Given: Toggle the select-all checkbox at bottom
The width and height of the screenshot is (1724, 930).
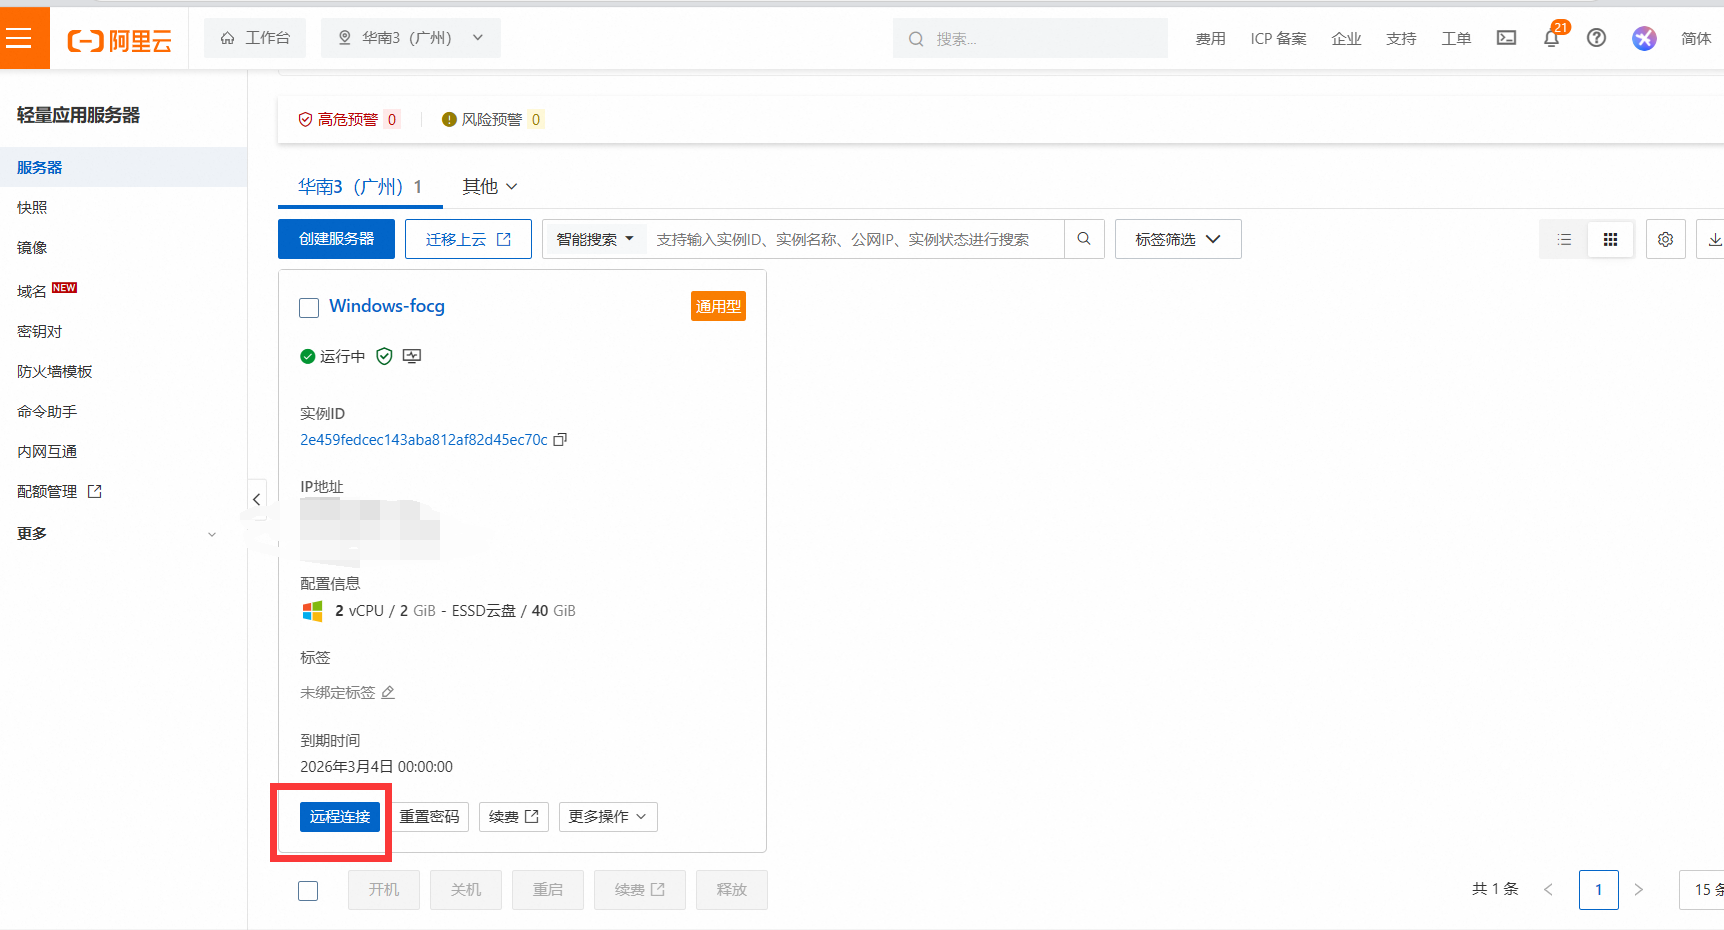Looking at the screenshot, I should pos(308,890).
